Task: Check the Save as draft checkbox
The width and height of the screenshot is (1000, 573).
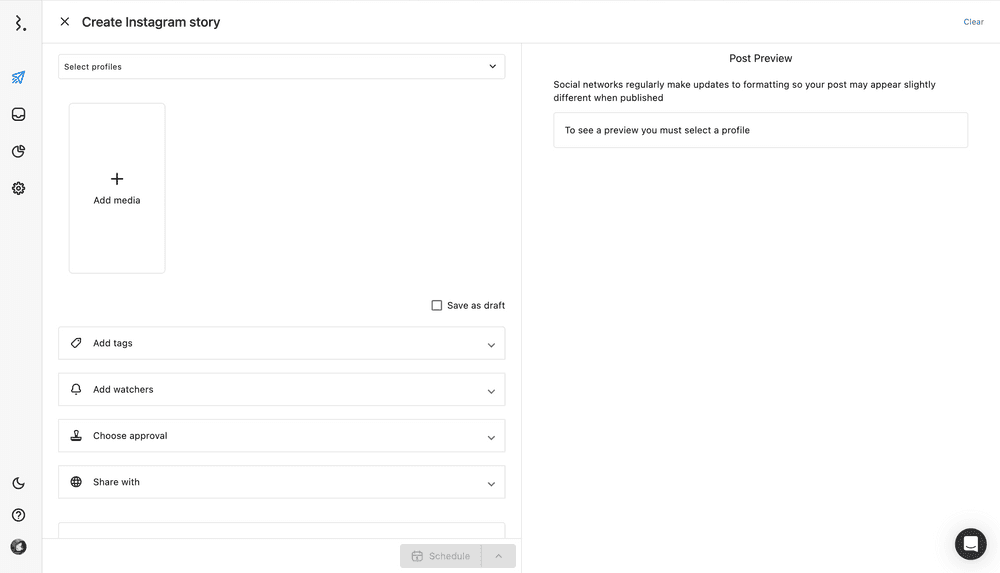Action: (x=437, y=305)
